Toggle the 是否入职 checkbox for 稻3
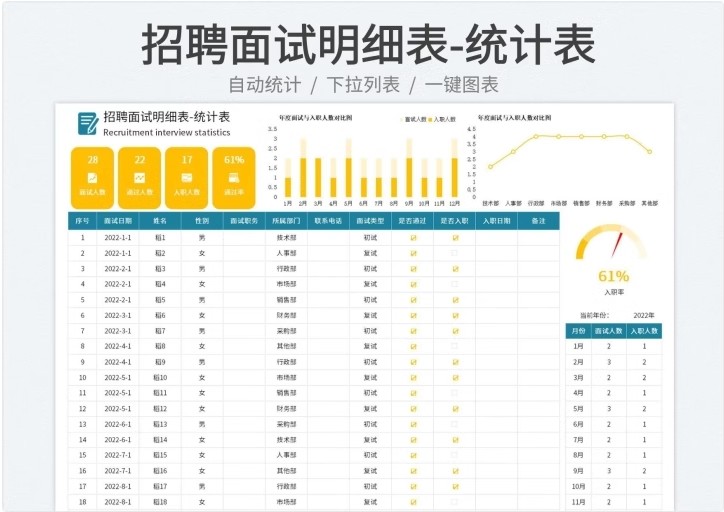Viewport: 724px width, 512px height. 455,269
